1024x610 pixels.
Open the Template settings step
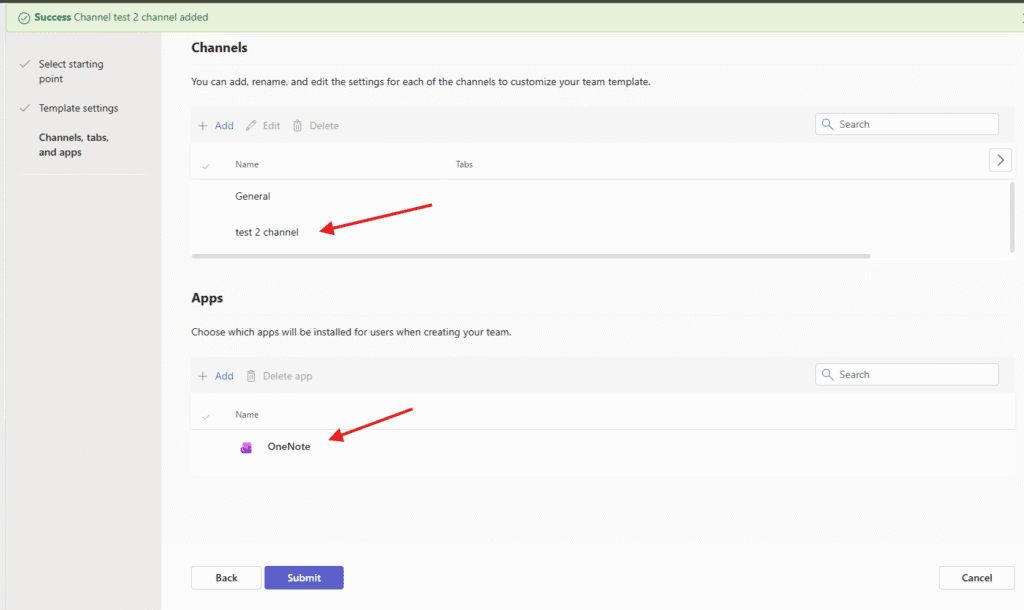pyautogui.click(x=78, y=108)
